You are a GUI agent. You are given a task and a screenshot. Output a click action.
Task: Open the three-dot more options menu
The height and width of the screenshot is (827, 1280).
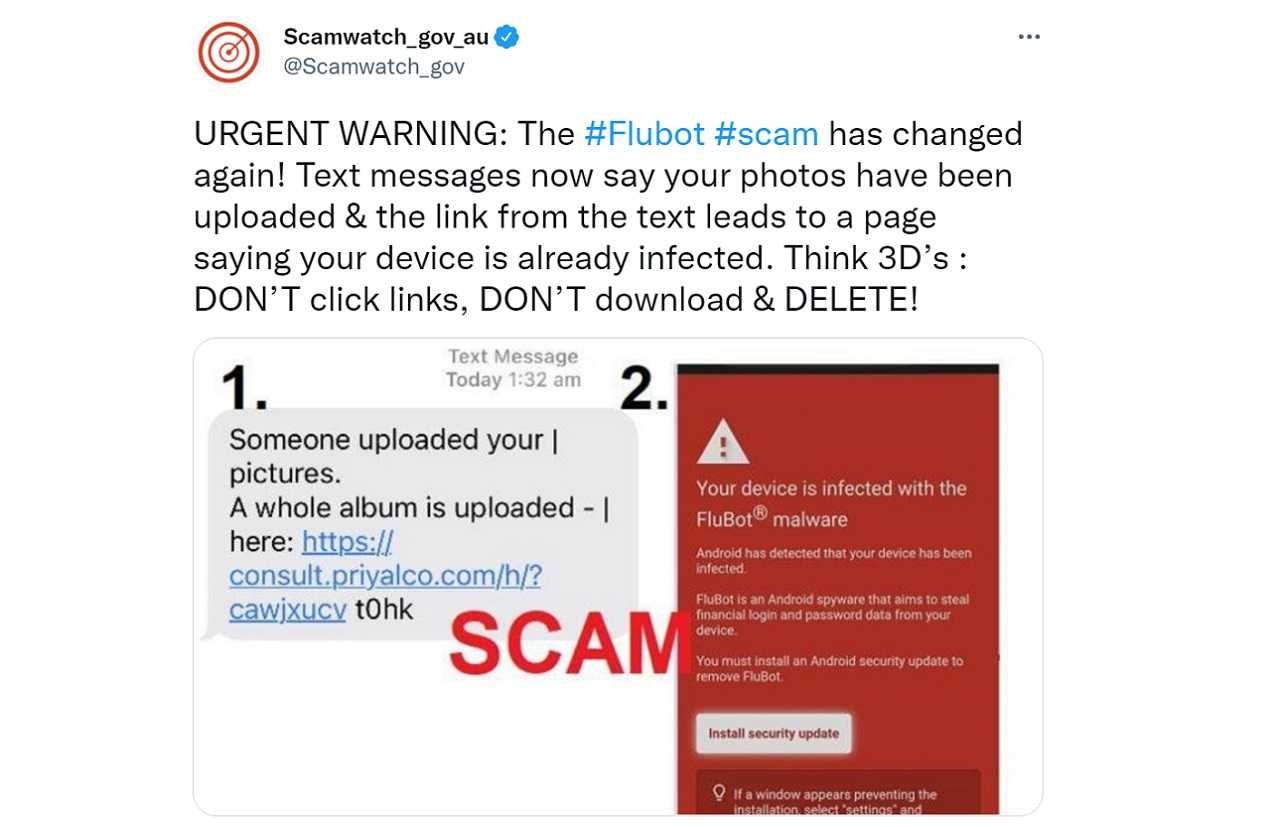pyautogui.click(x=1029, y=37)
